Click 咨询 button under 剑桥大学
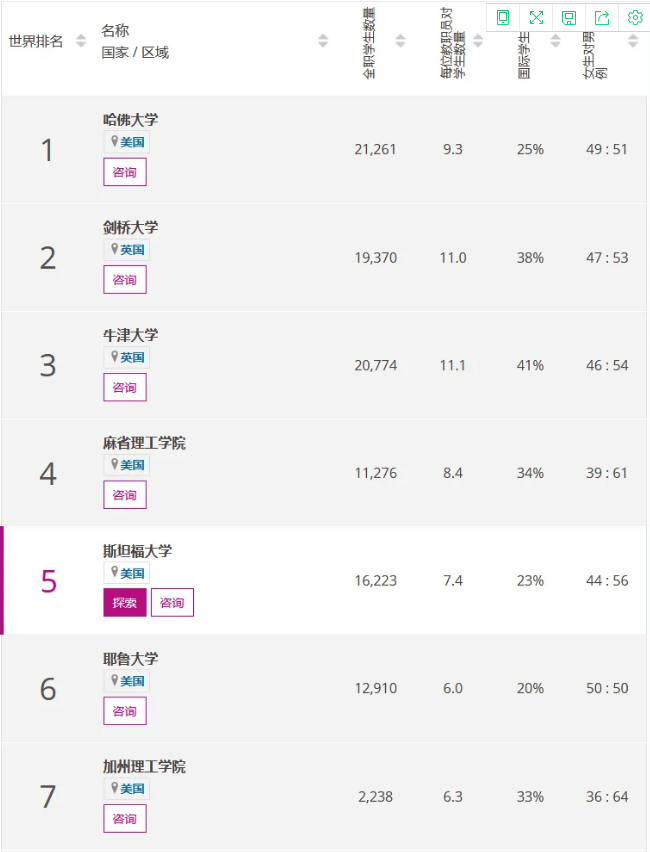 pyautogui.click(x=125, y=280)
